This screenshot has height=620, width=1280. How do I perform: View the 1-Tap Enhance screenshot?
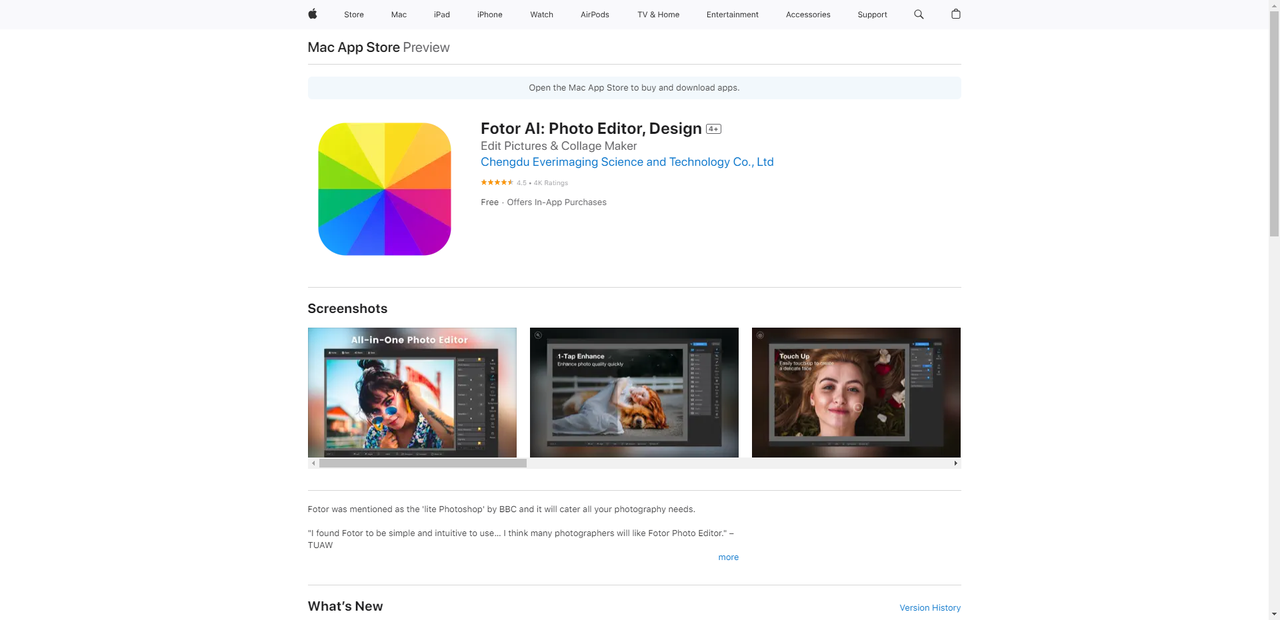point(634,392)
